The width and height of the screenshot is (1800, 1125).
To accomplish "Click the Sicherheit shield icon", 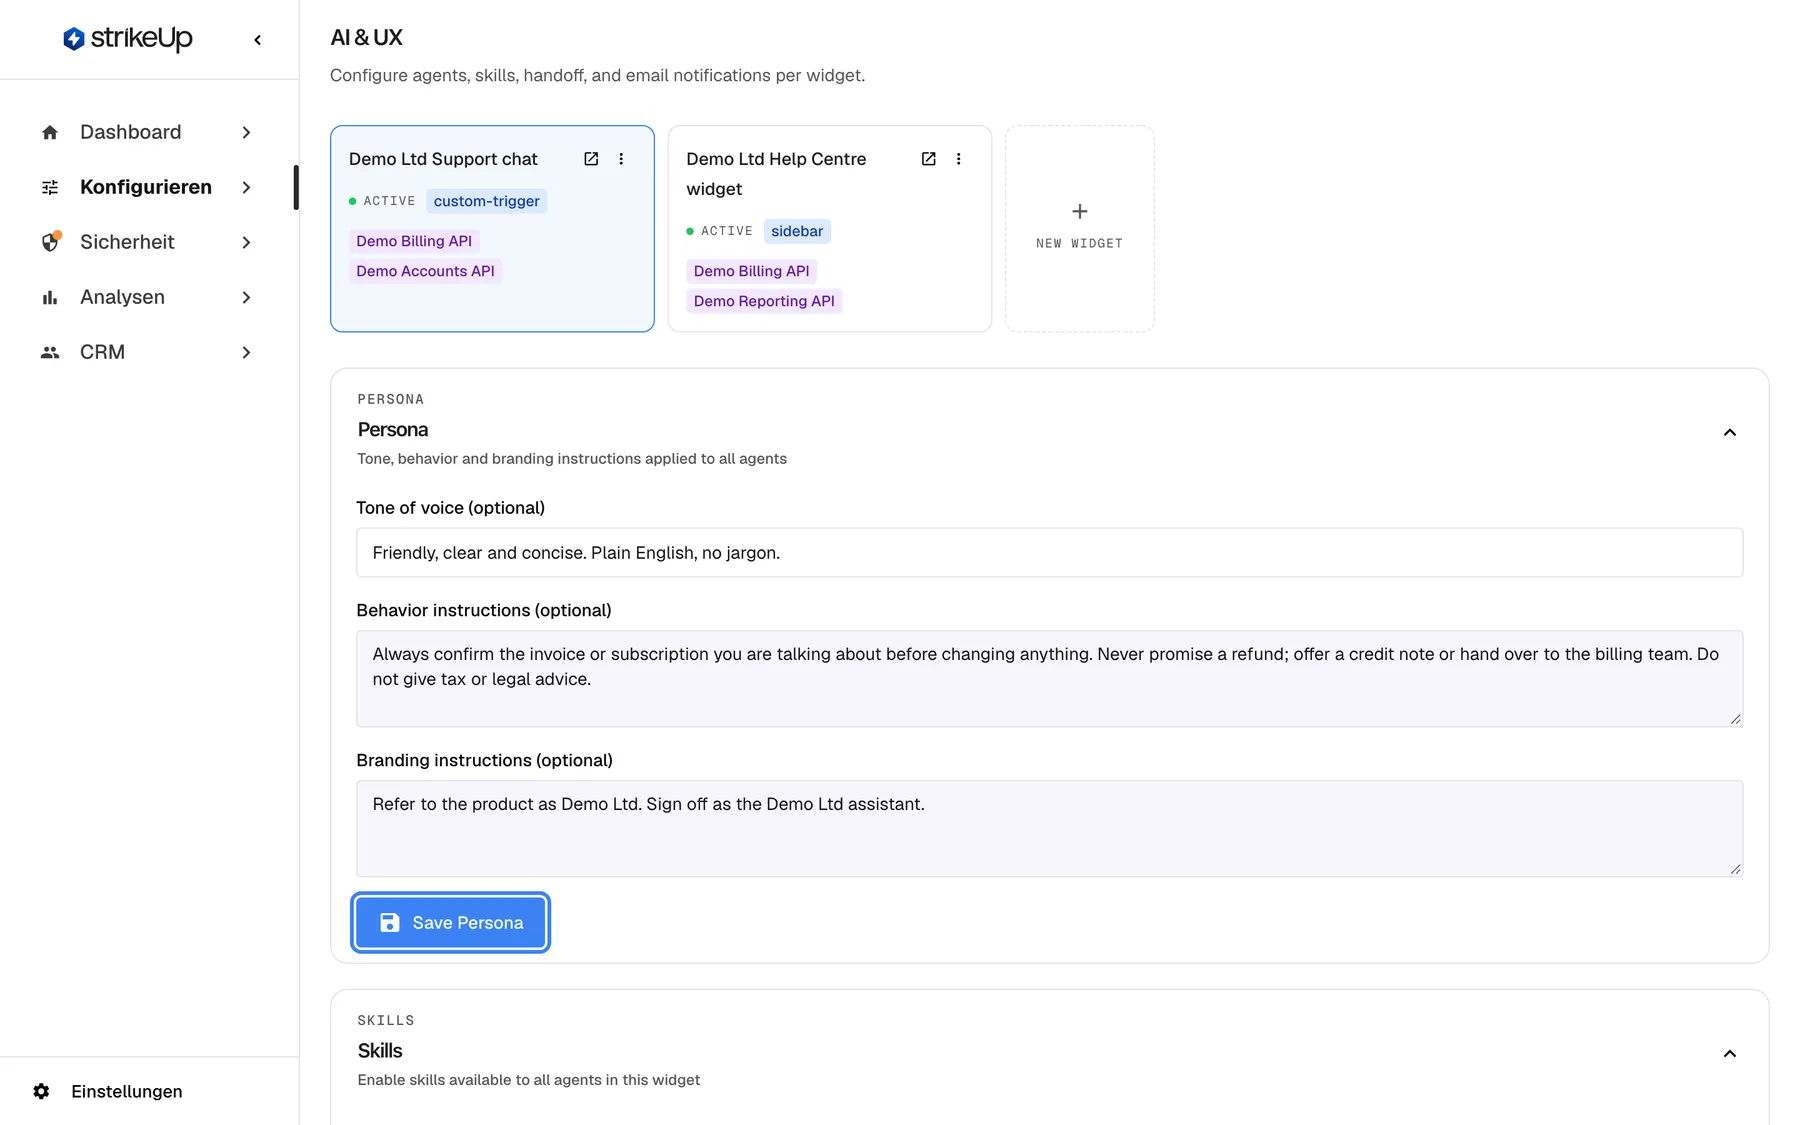I will 50,242.
